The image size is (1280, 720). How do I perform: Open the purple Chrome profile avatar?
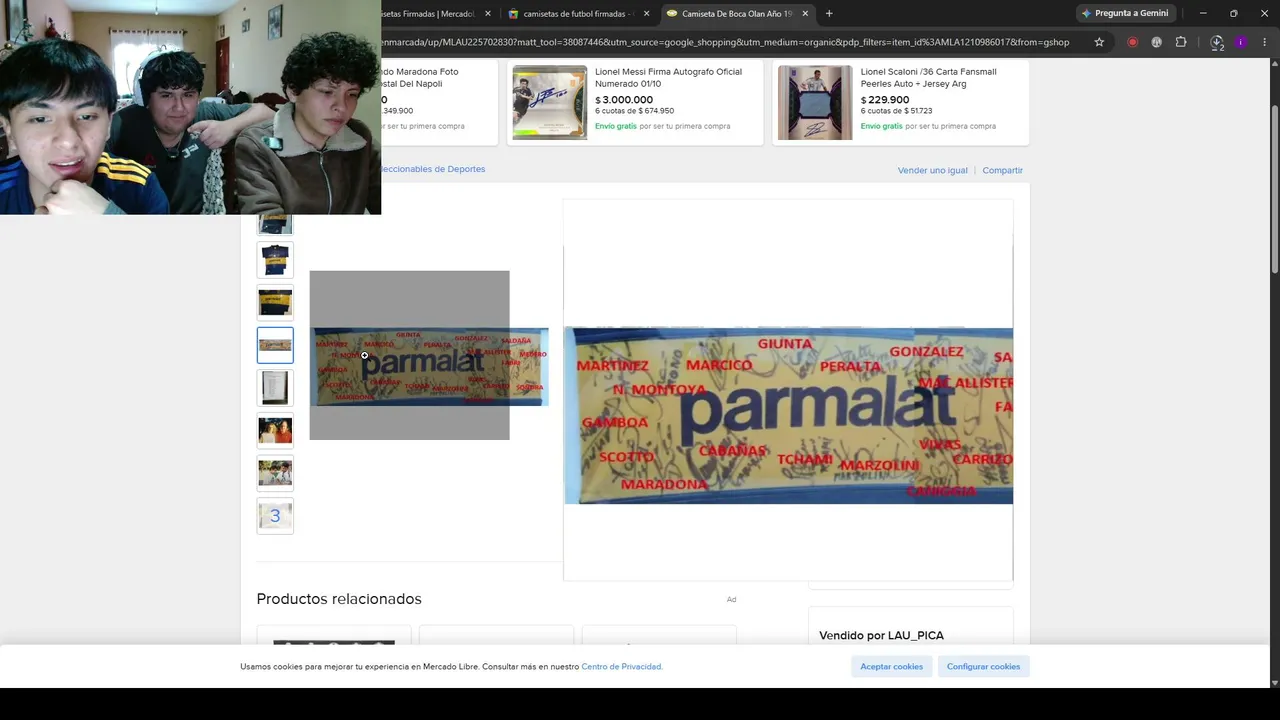coord(1241,42)
